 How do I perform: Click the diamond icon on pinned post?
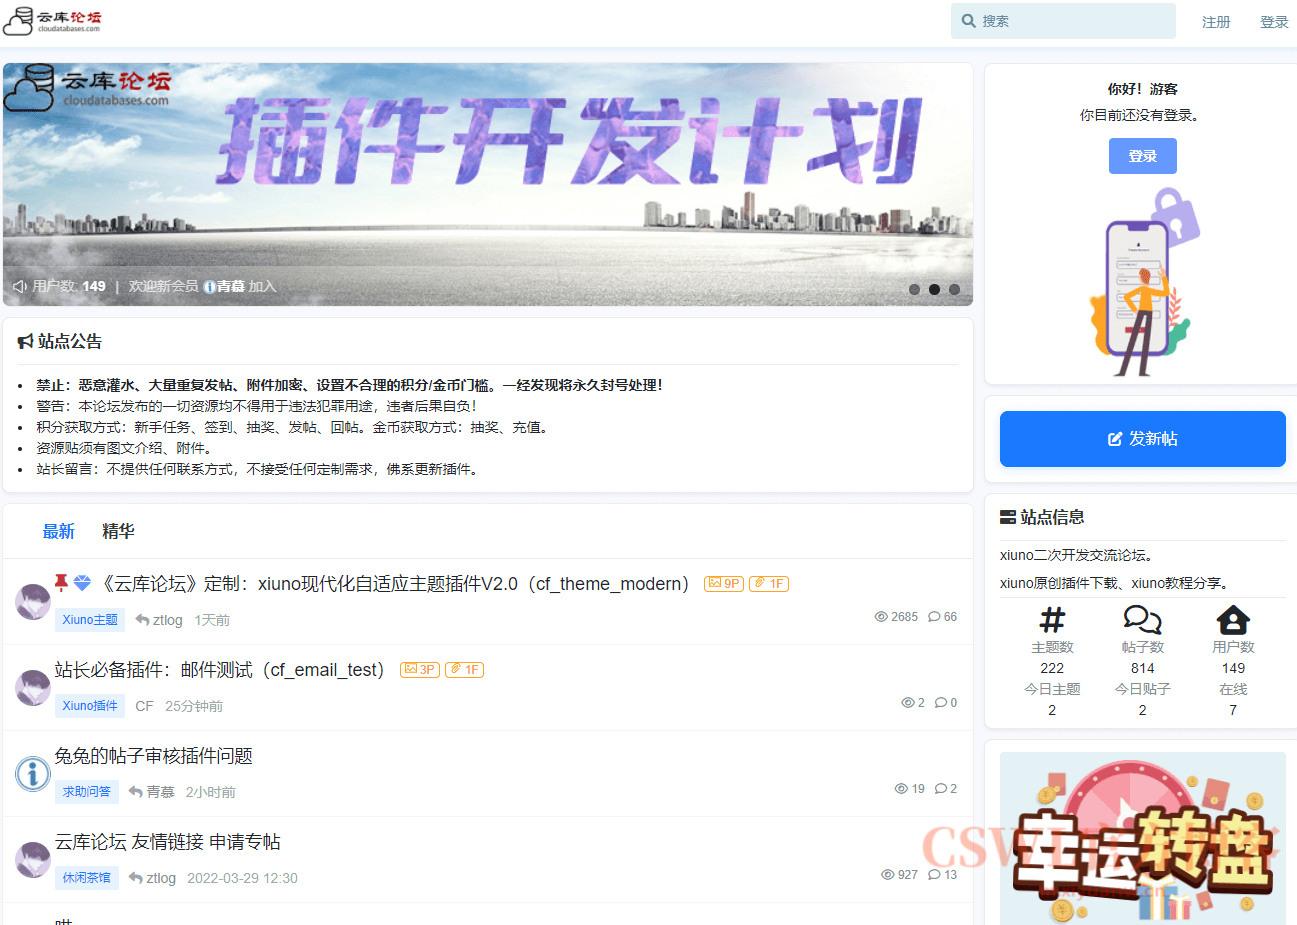(x=83, y=583)
